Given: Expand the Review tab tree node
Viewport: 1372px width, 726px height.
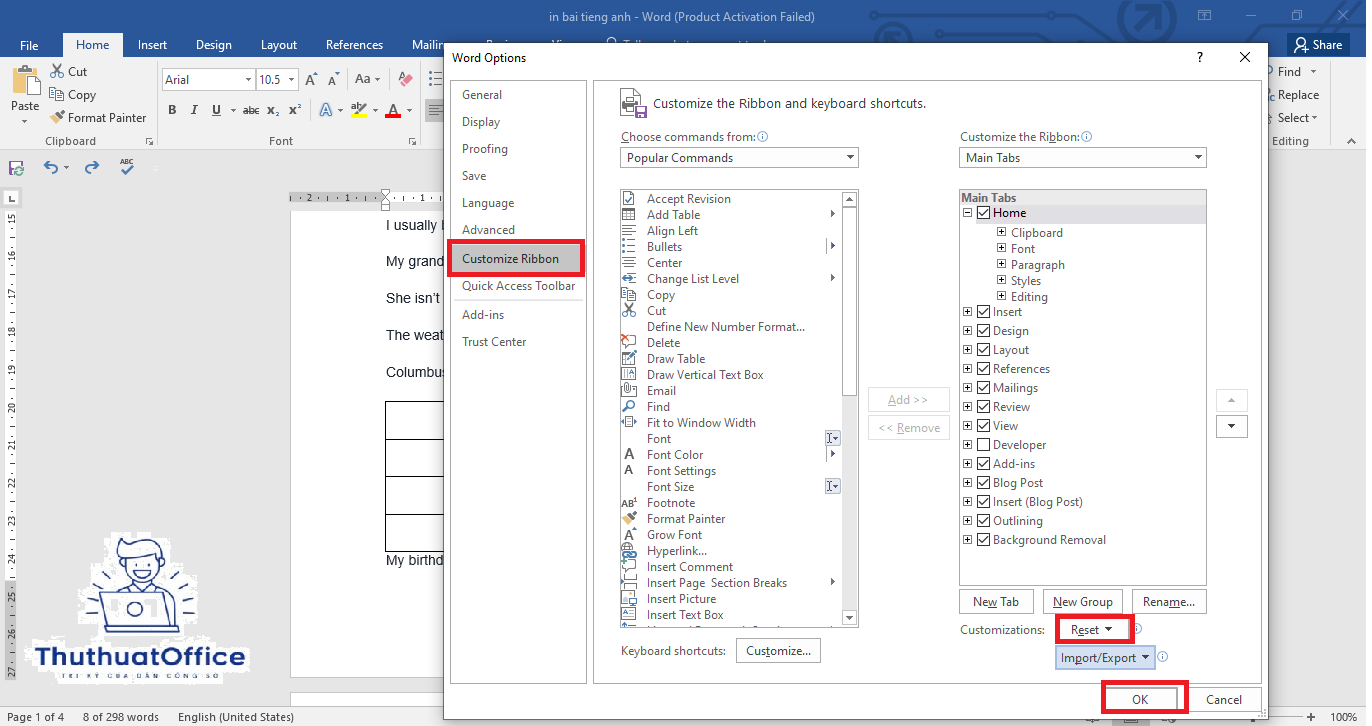Looking at the screenshot, I should click(x=968, y=407).
